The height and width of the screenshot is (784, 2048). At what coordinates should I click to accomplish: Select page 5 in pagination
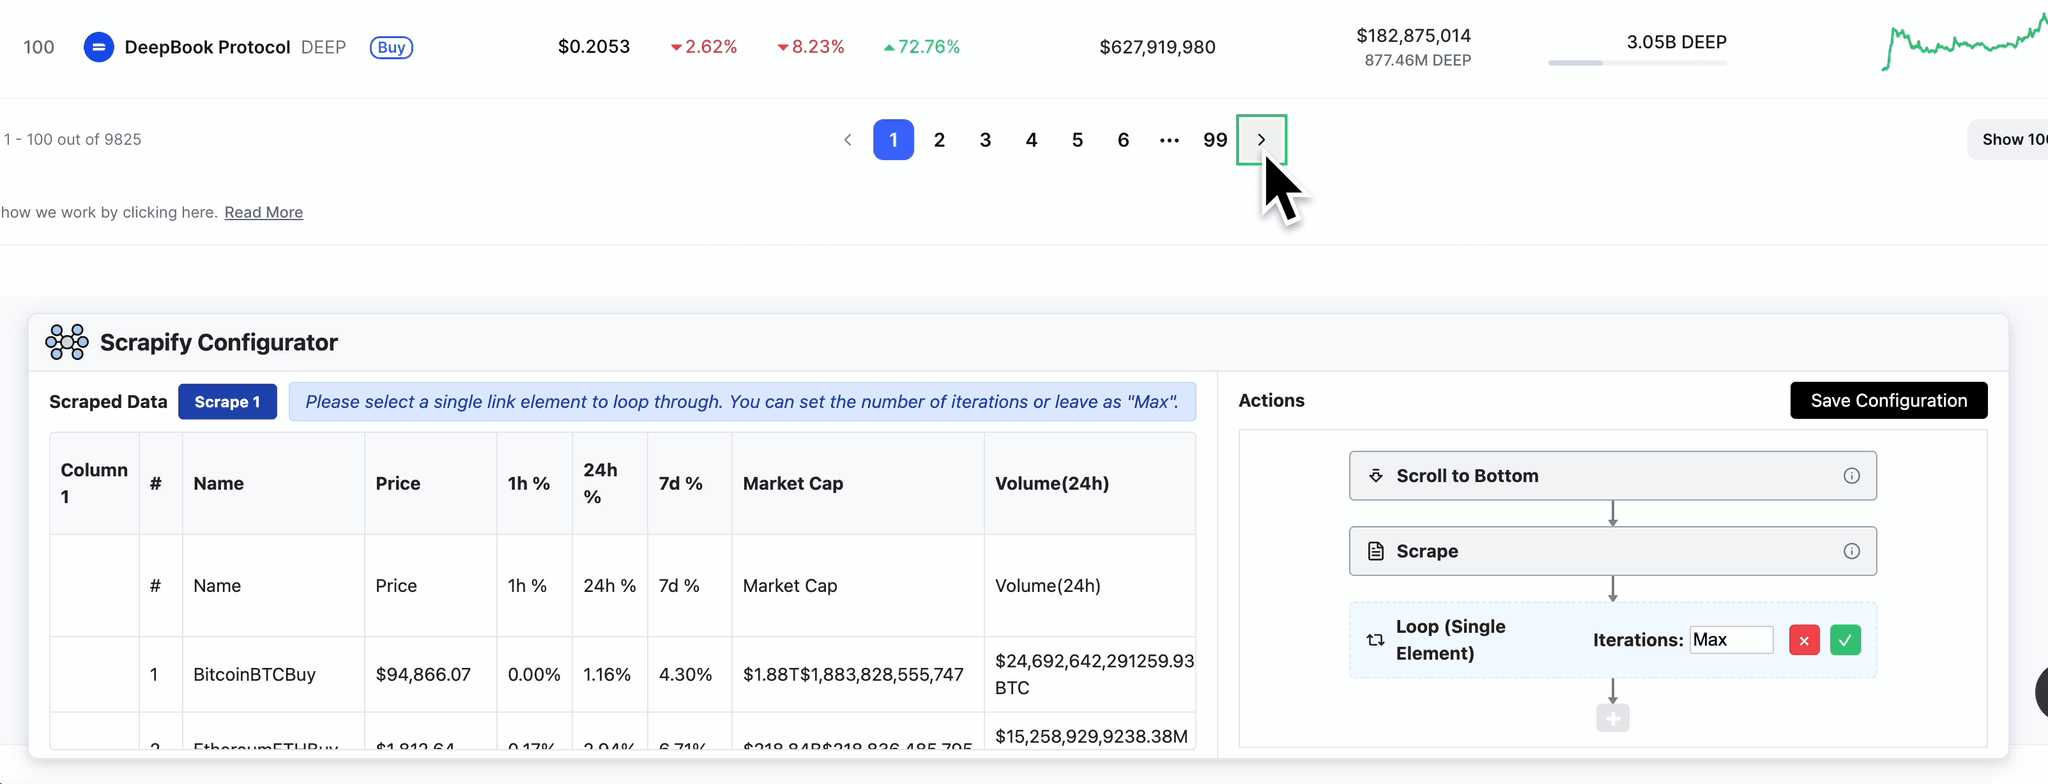pos(1077,140)
